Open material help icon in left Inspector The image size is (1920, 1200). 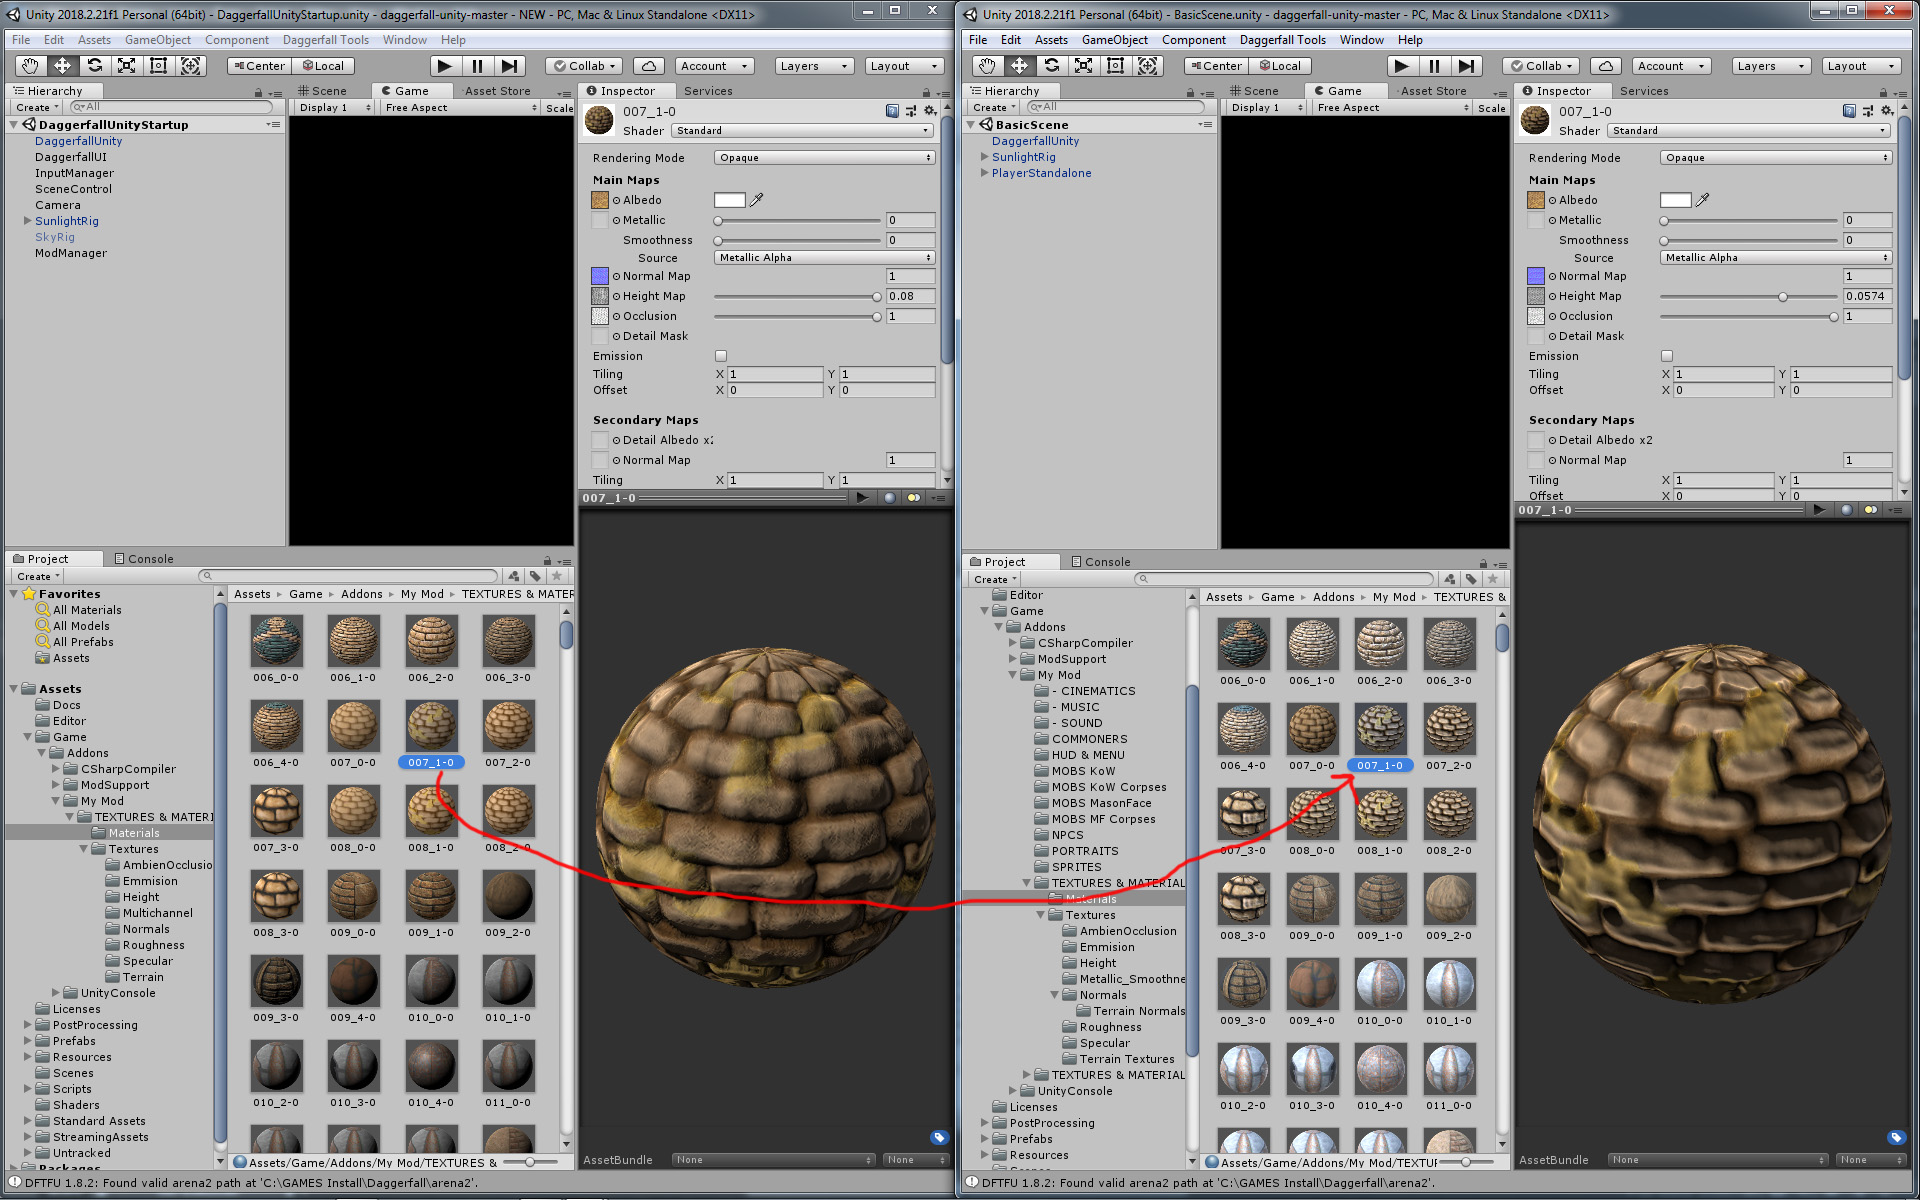click(x=892, y=111)
